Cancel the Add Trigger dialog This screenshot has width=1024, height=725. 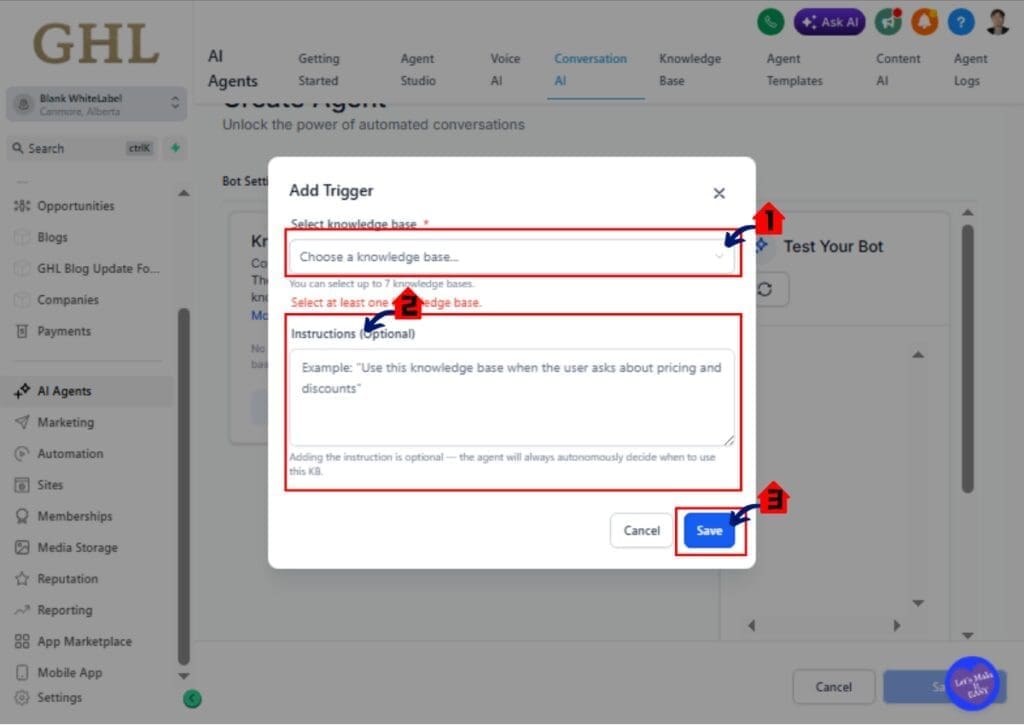[x=641, y=530]
